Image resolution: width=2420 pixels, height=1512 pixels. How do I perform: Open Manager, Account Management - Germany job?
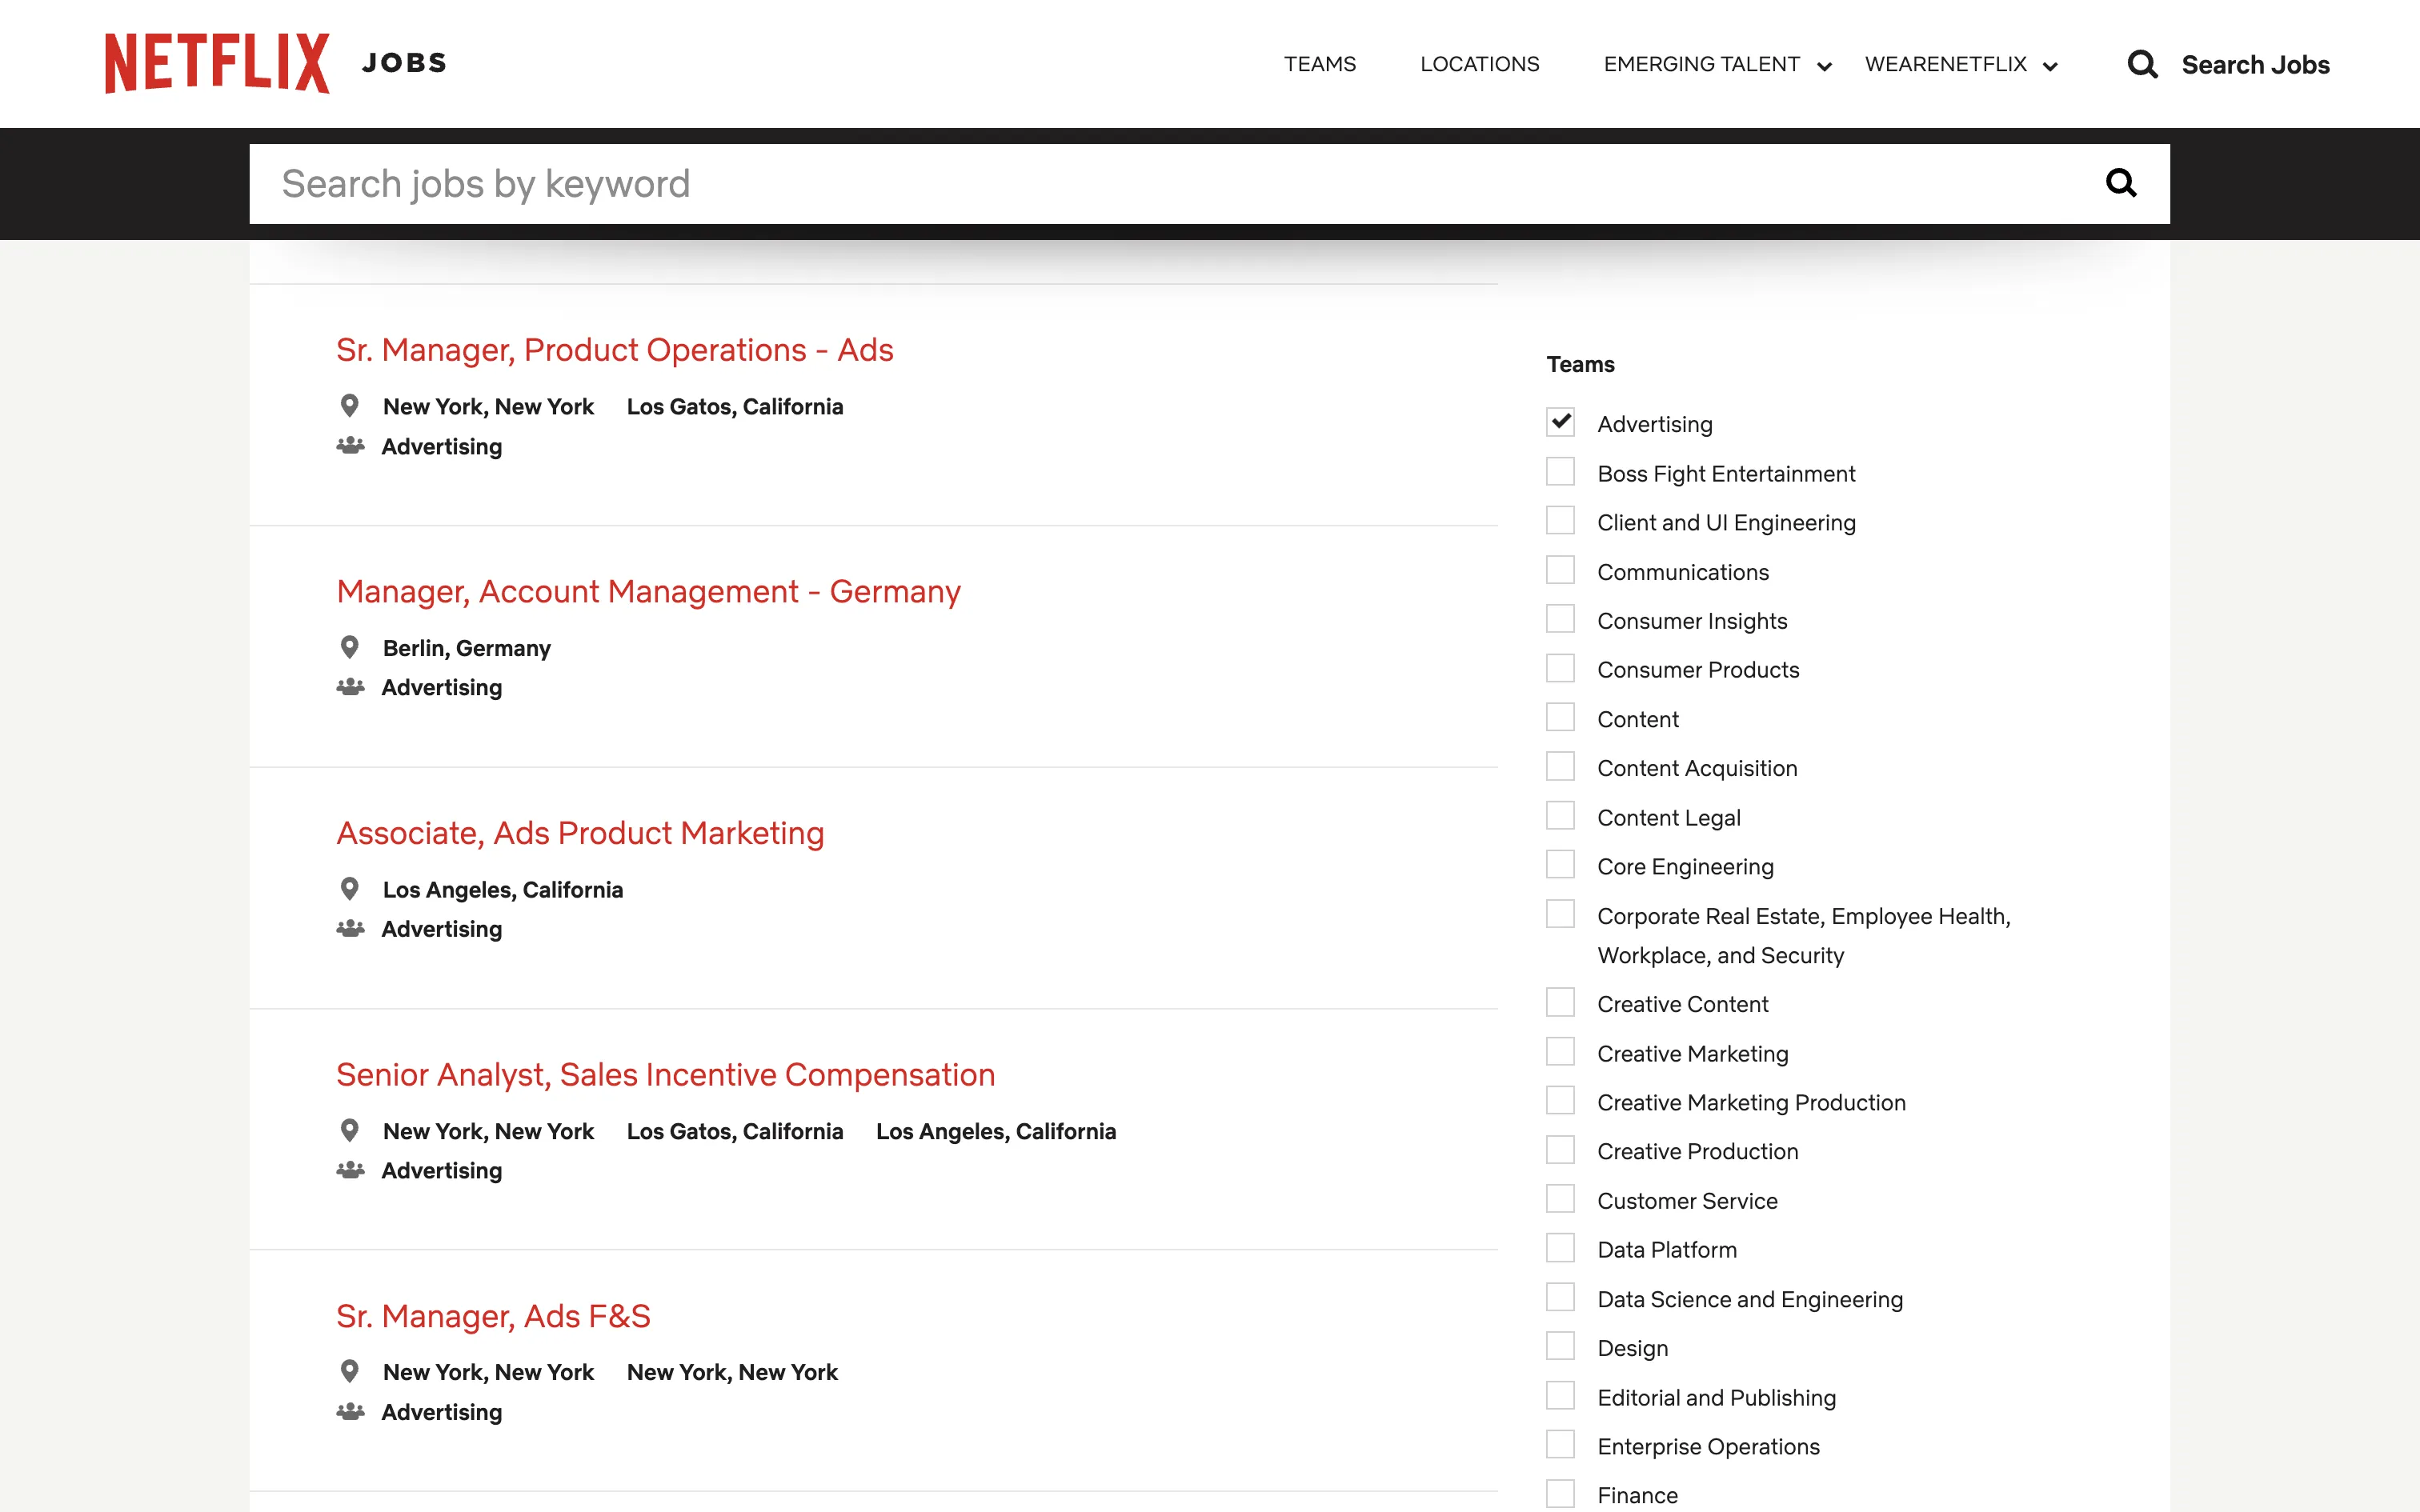(x=648, y=592)
